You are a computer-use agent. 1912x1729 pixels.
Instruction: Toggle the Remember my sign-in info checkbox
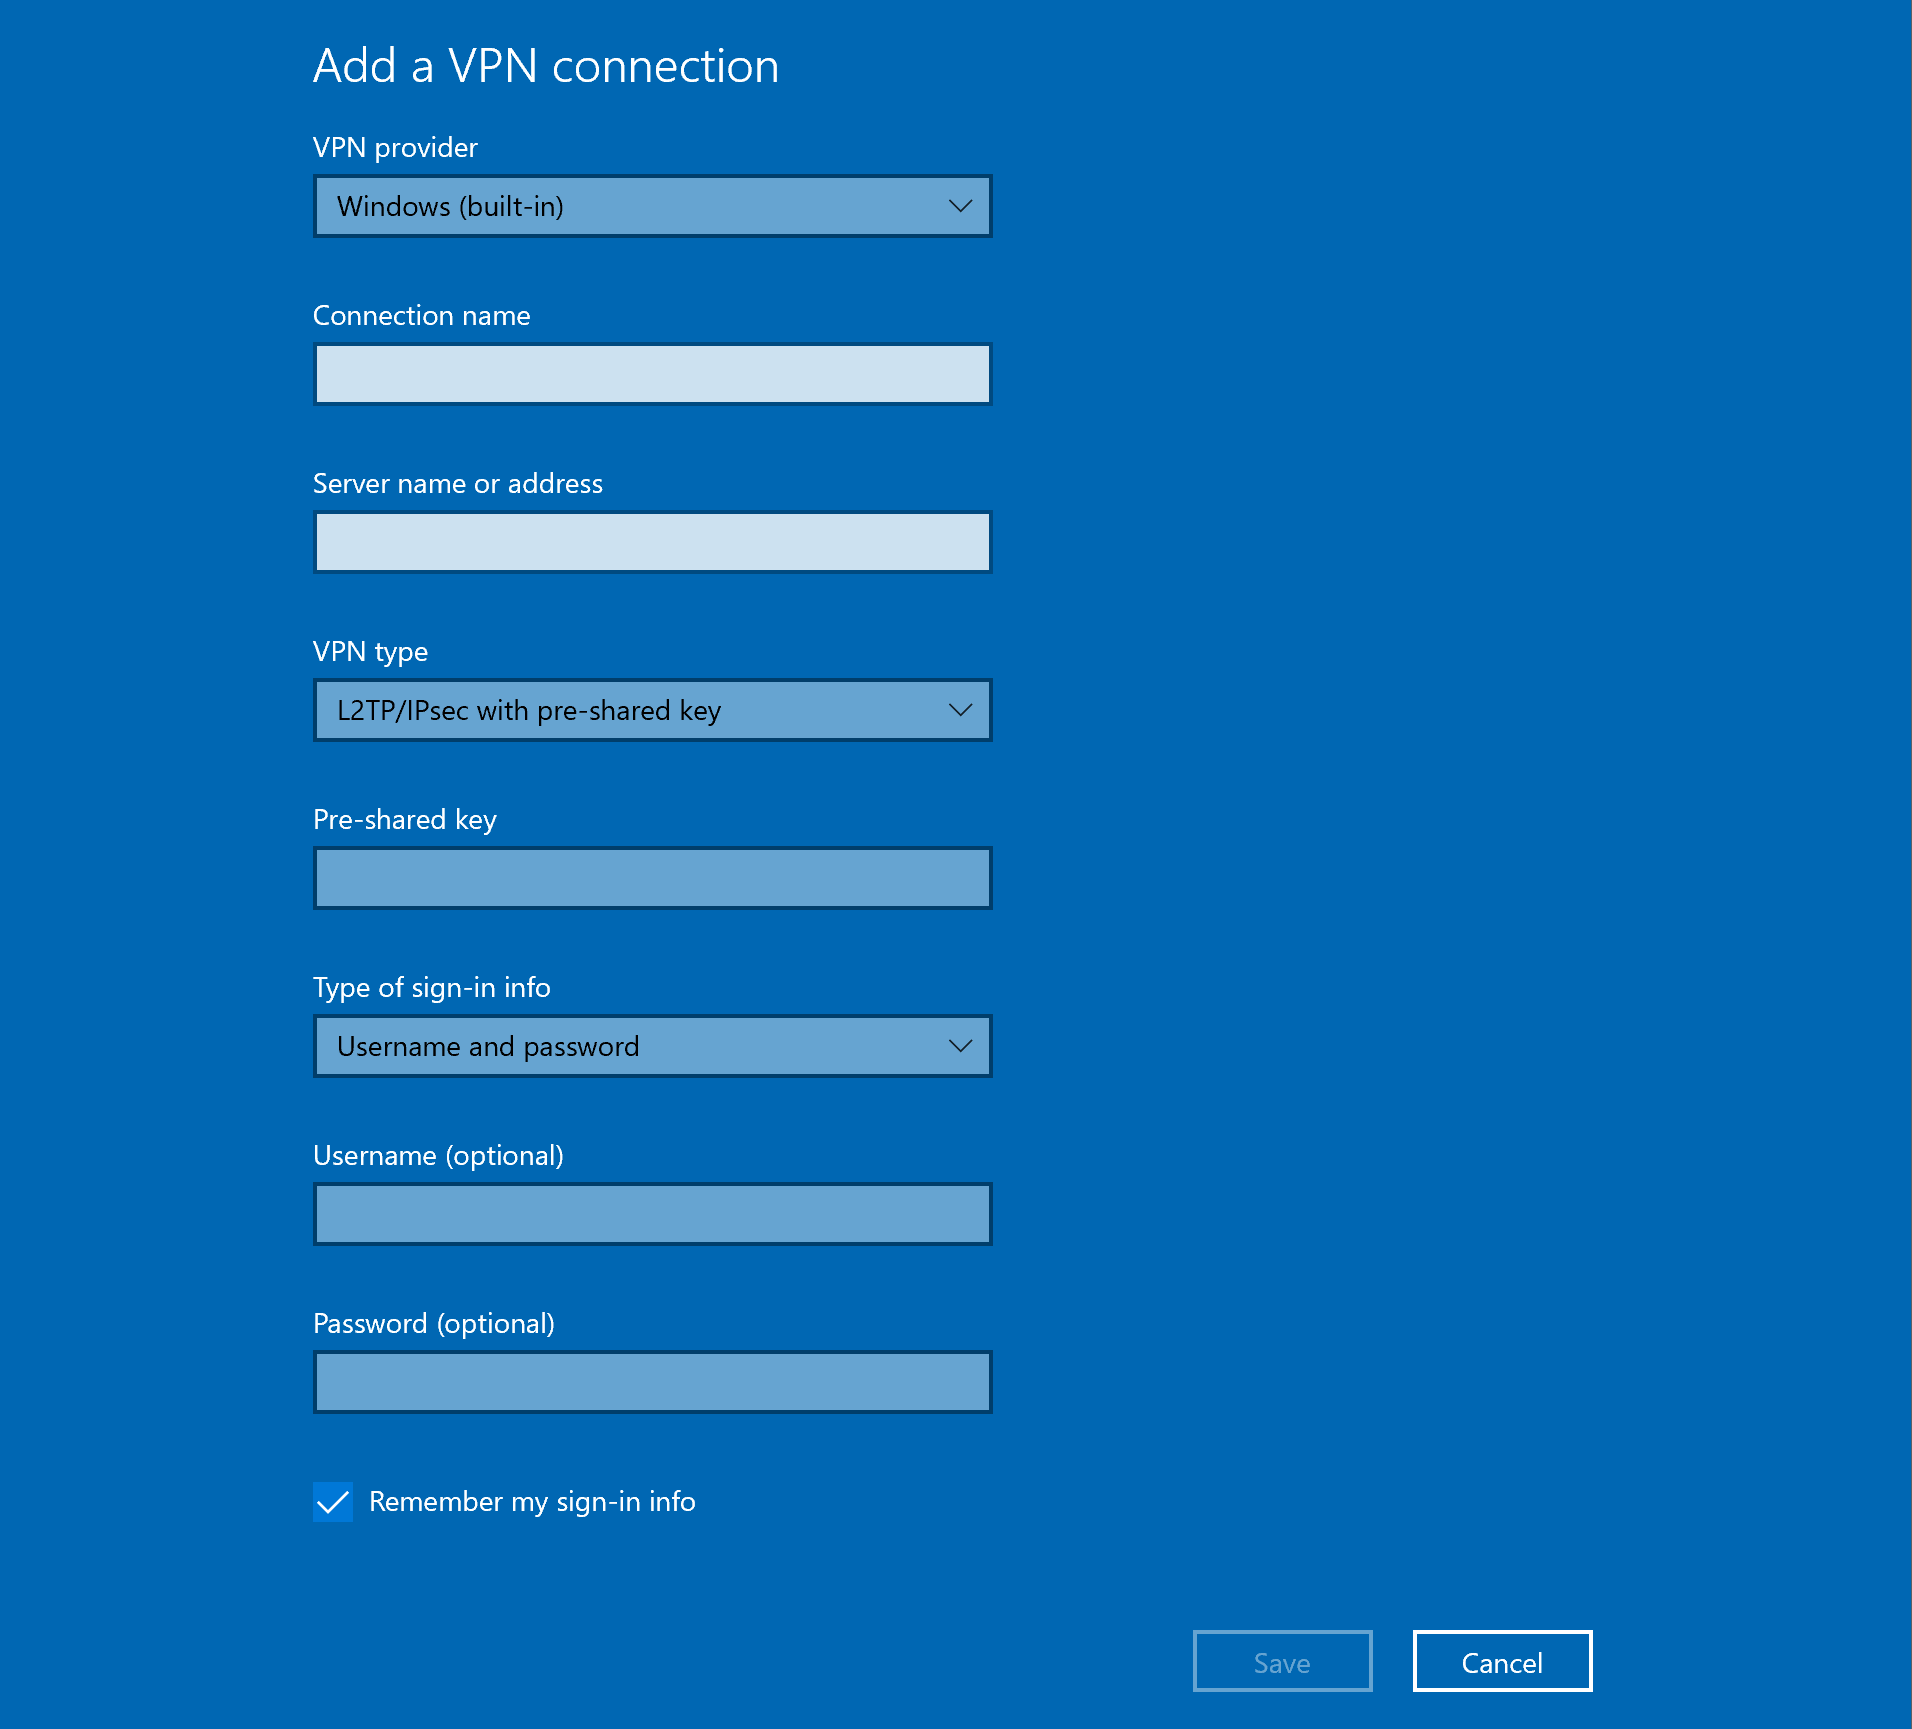coord(333,1502)
